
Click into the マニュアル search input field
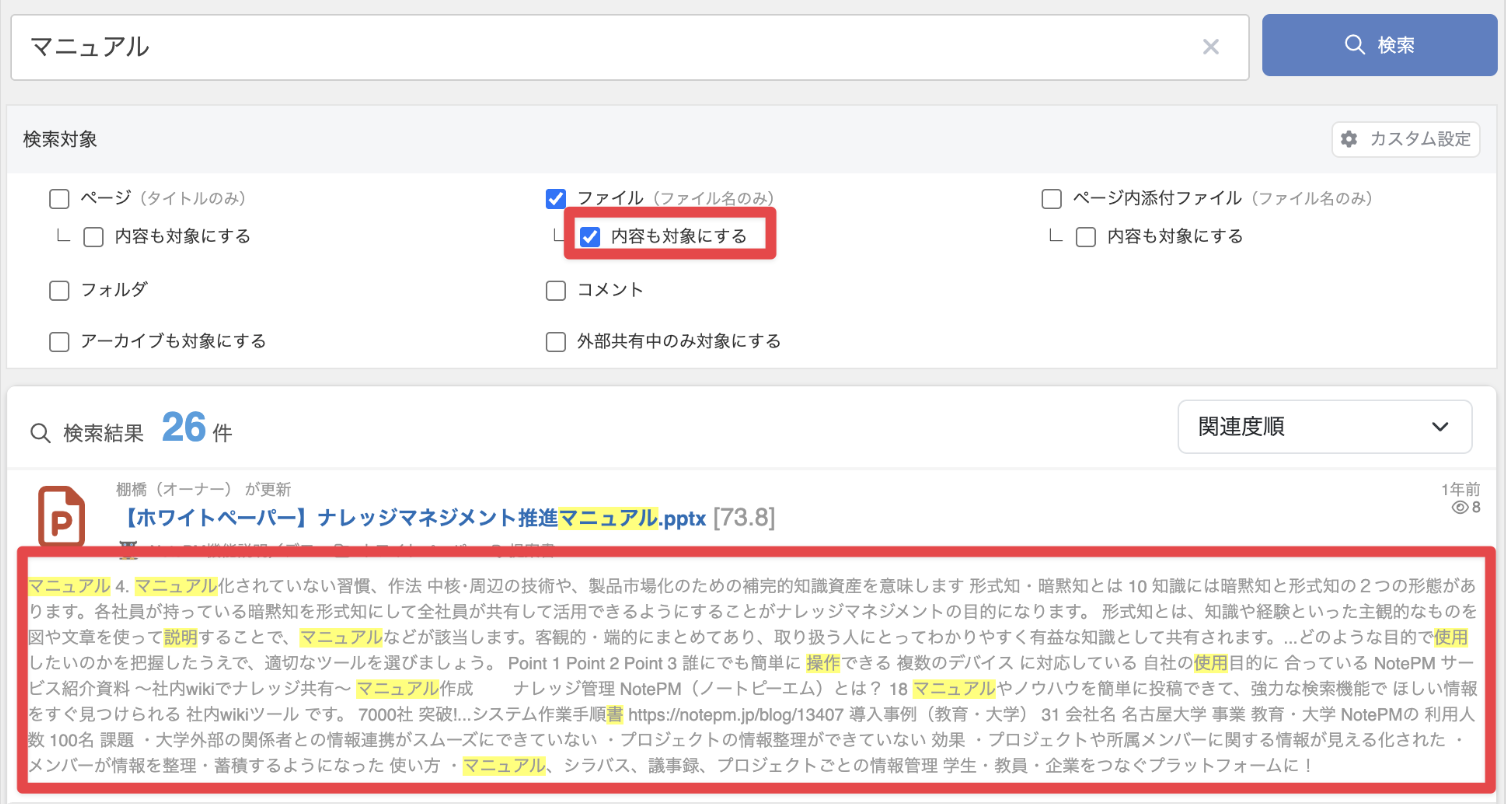600,47
